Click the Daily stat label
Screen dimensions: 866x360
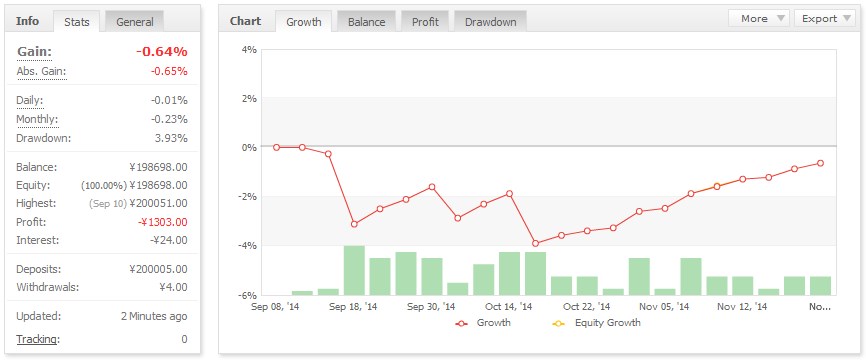pos(30,100)
